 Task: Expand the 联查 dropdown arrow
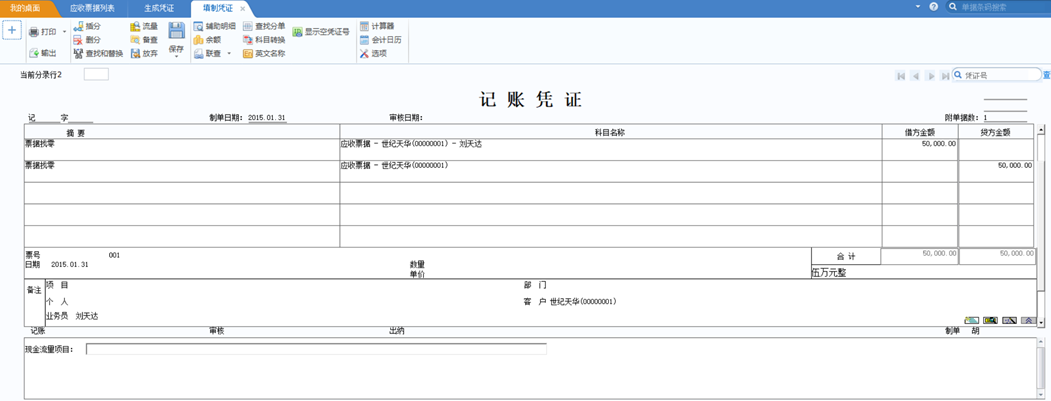coord(229,54)
